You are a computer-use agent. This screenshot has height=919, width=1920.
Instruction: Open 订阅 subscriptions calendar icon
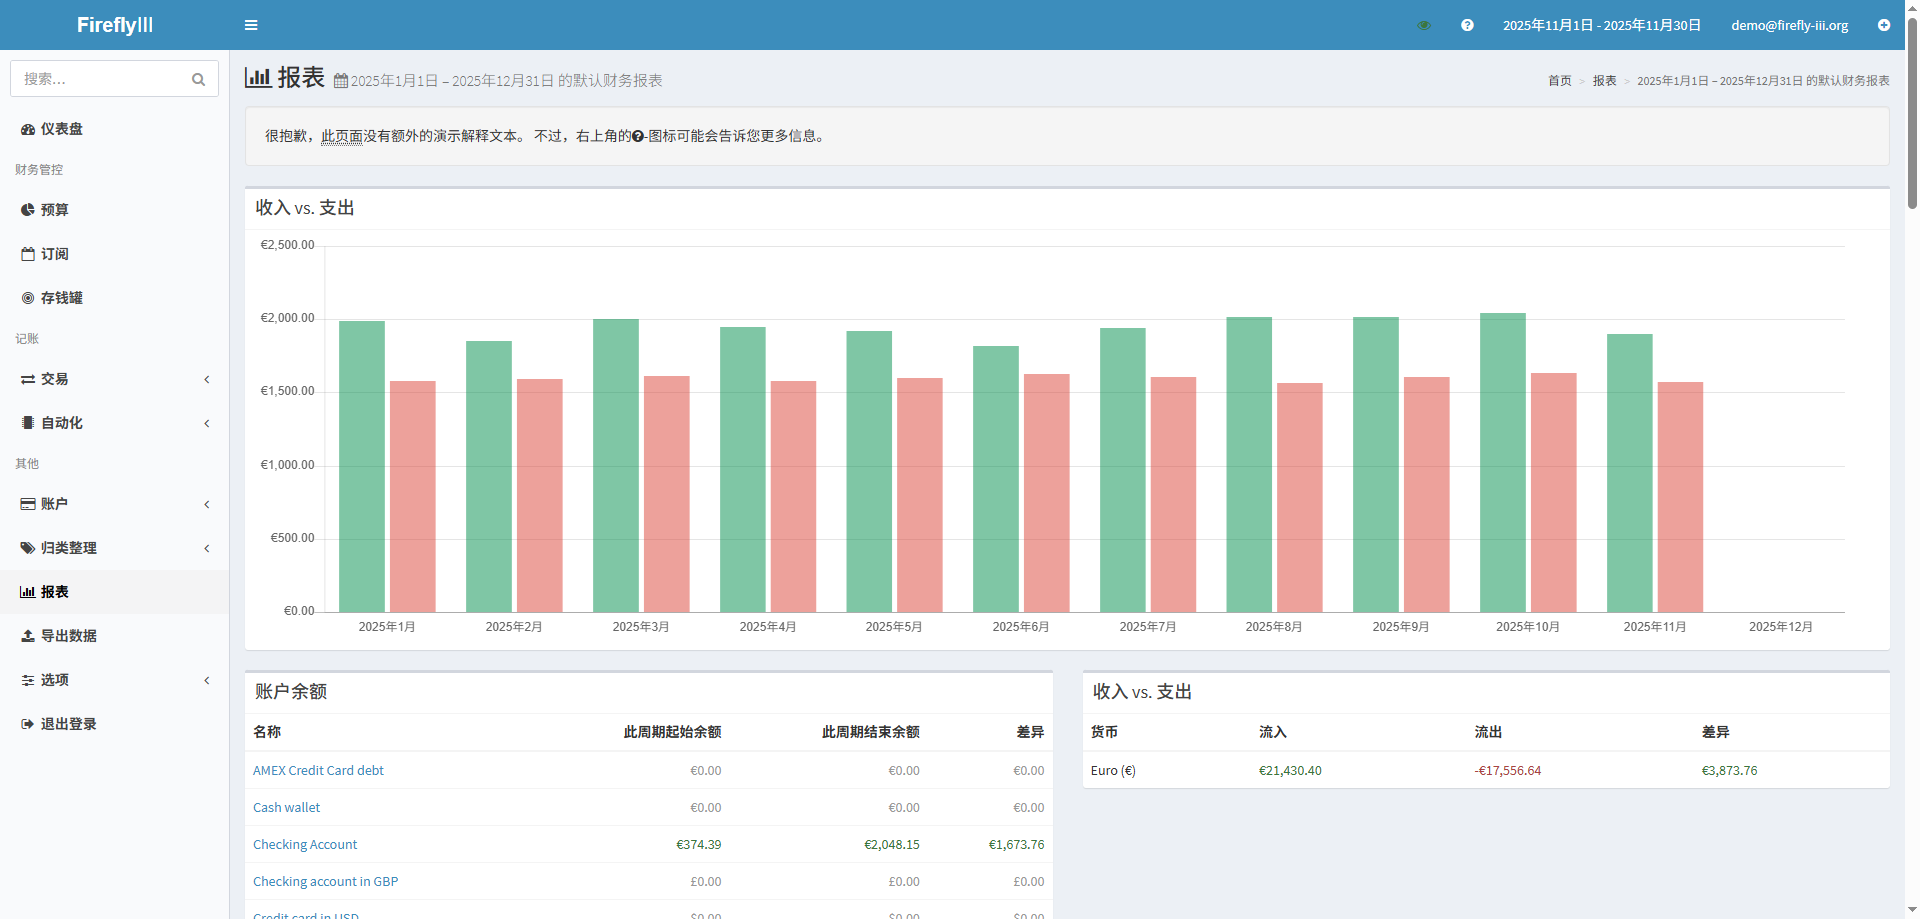point(28,254)
